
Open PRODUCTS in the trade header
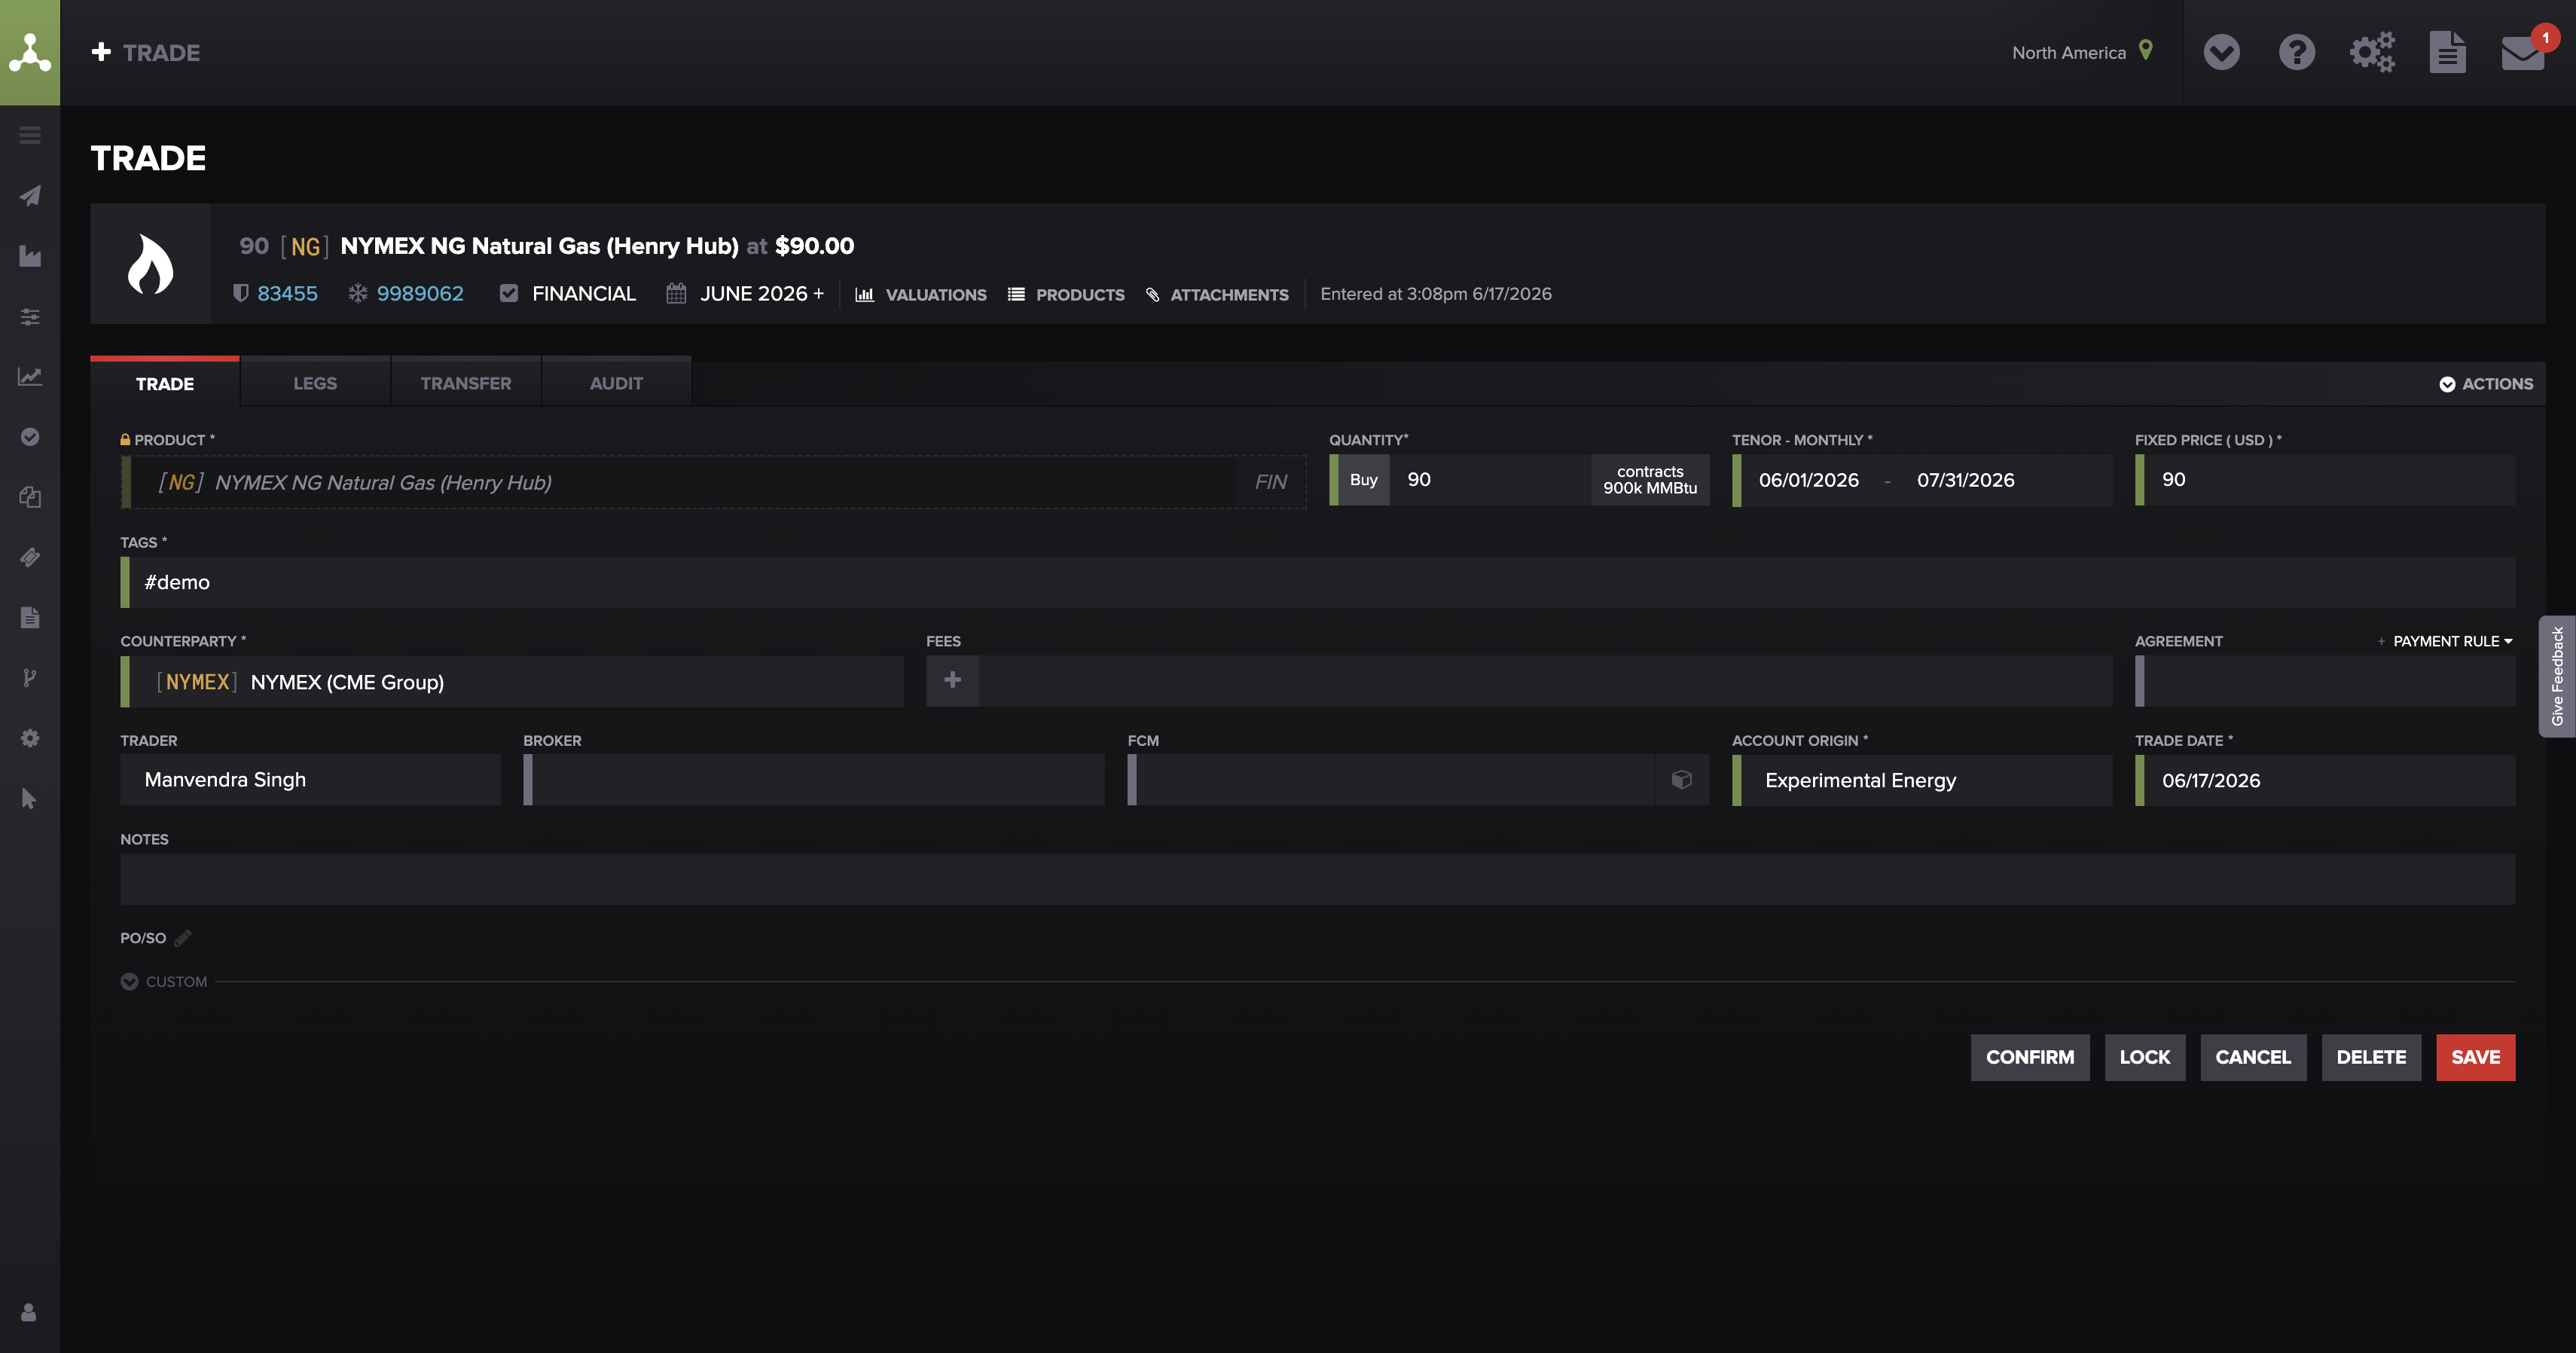[1066, 294]
